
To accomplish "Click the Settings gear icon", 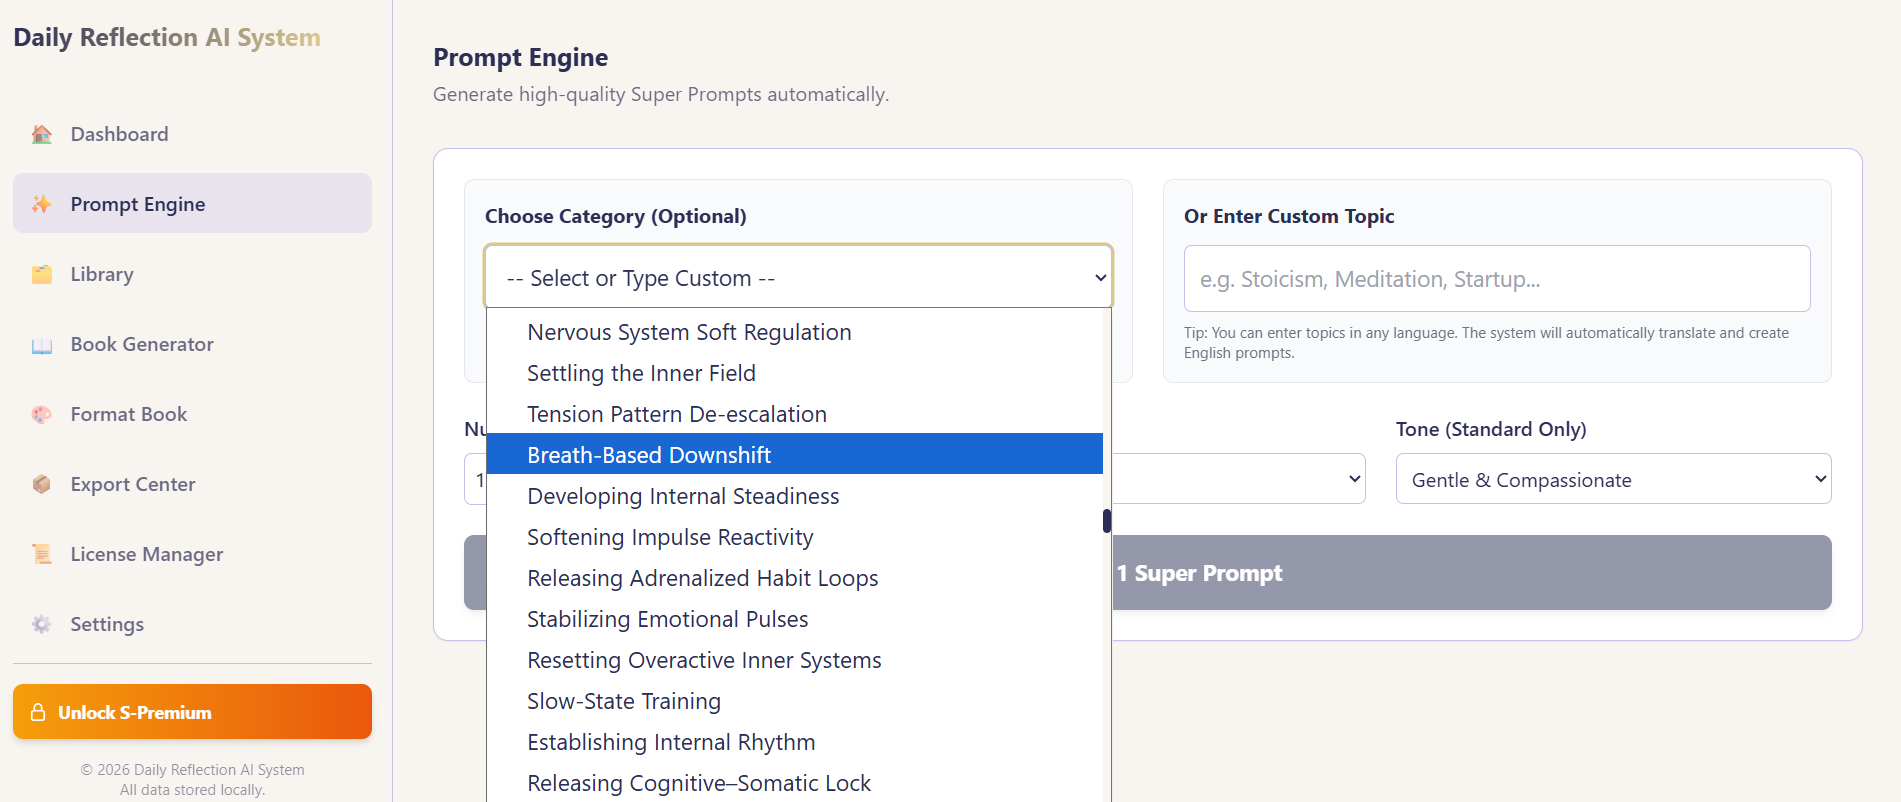I will (42, 624).
